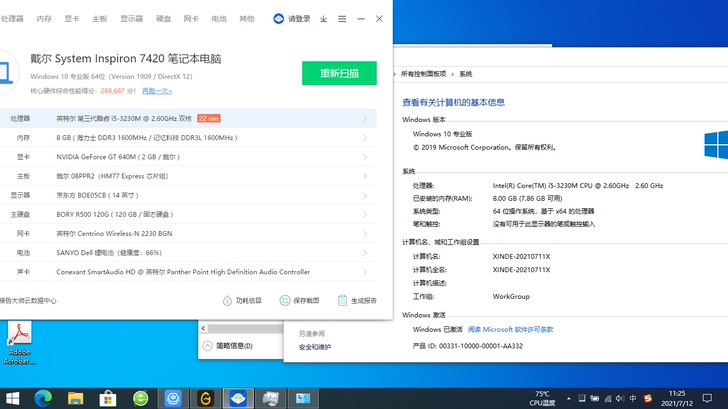Screen dimensions: 728x409
Task: Open the Adobe Acrobat desktop shortcut
Action: (x=19, y=343)
